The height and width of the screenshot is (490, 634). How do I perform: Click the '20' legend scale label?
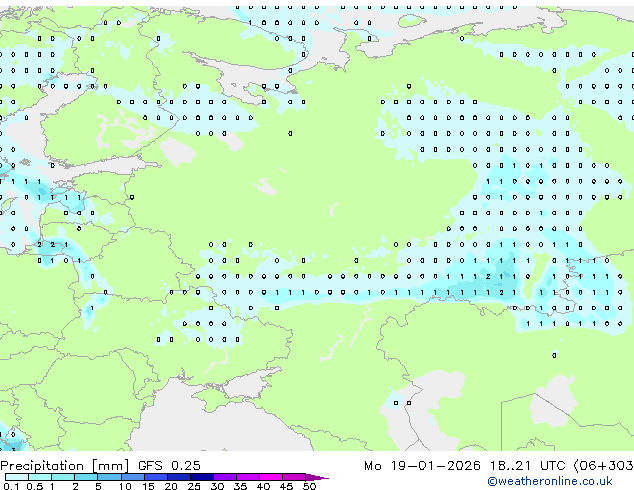[x=171, y=486]
